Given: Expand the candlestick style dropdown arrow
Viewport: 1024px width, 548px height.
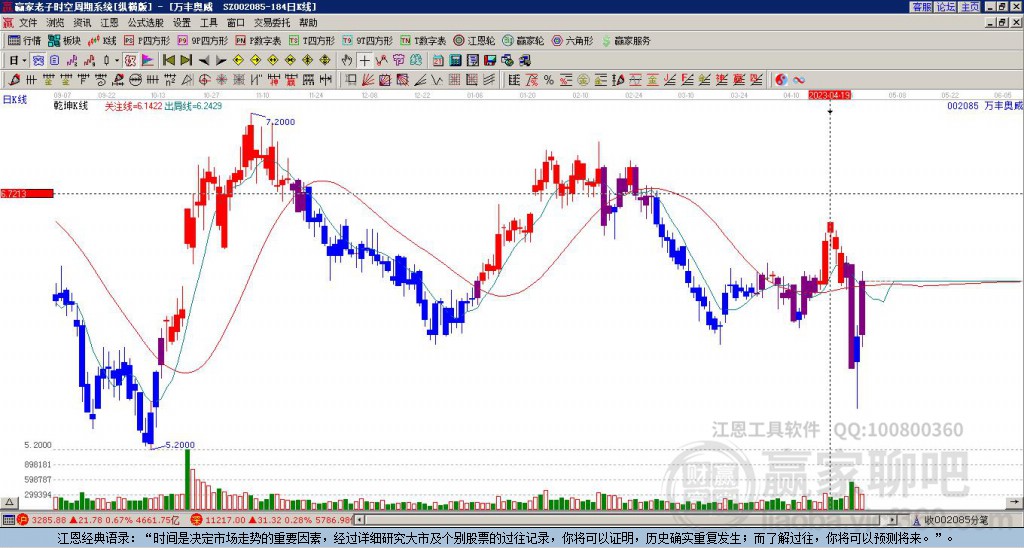Looking at the screenshot, I should coord(117,61).
